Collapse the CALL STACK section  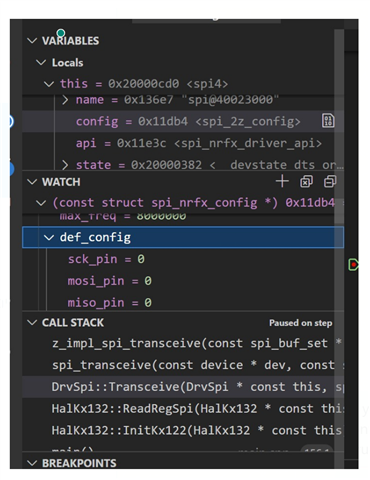click(x=32, y=322)
